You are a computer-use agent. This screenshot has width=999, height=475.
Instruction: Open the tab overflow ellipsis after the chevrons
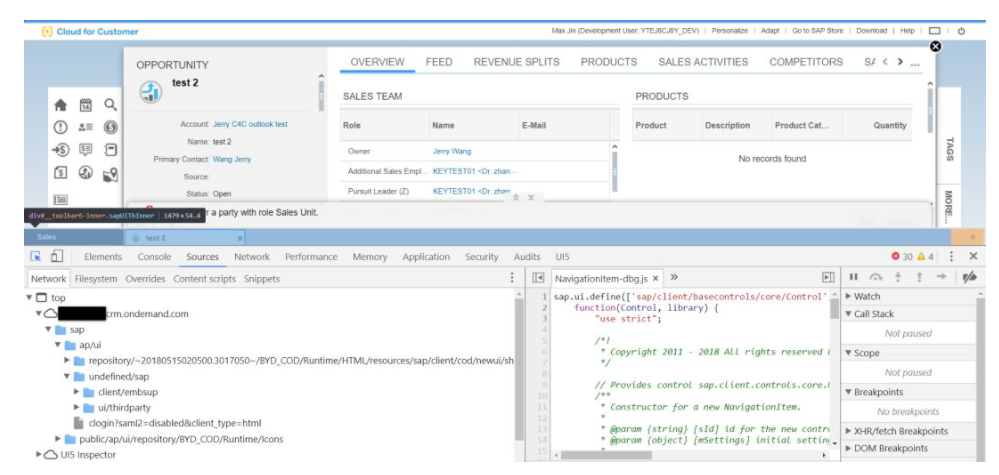coord(915,64)
